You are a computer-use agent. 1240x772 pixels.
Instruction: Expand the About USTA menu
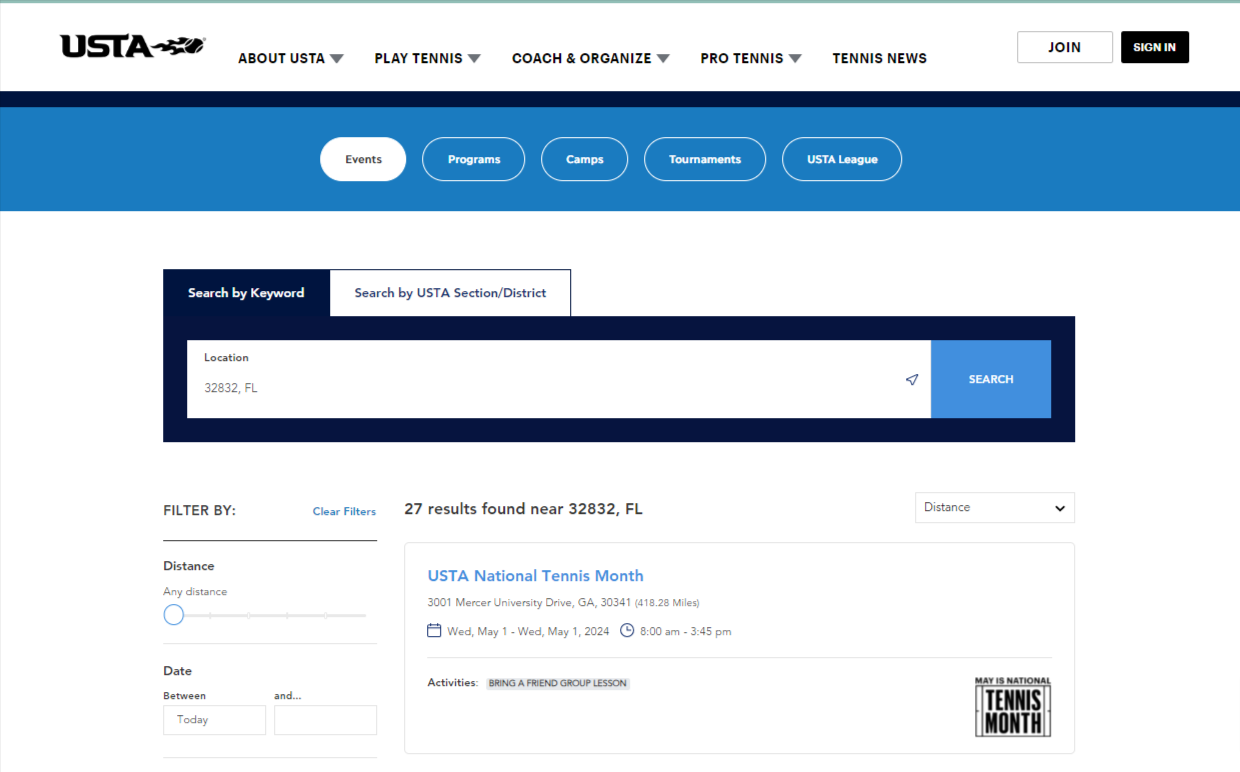coord(290,58)
